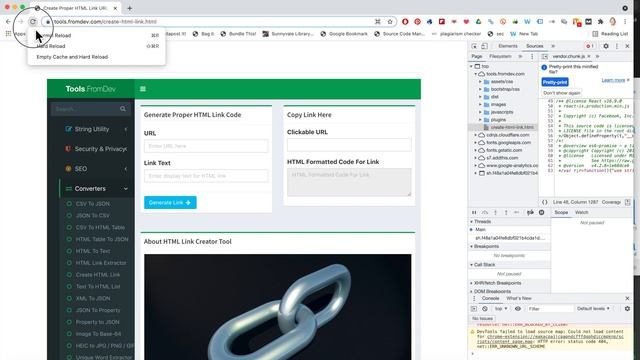This screenshot has width=640, height=360.
Task: Bookmark this page with the star icon
Action: click(x=390, y=22)
